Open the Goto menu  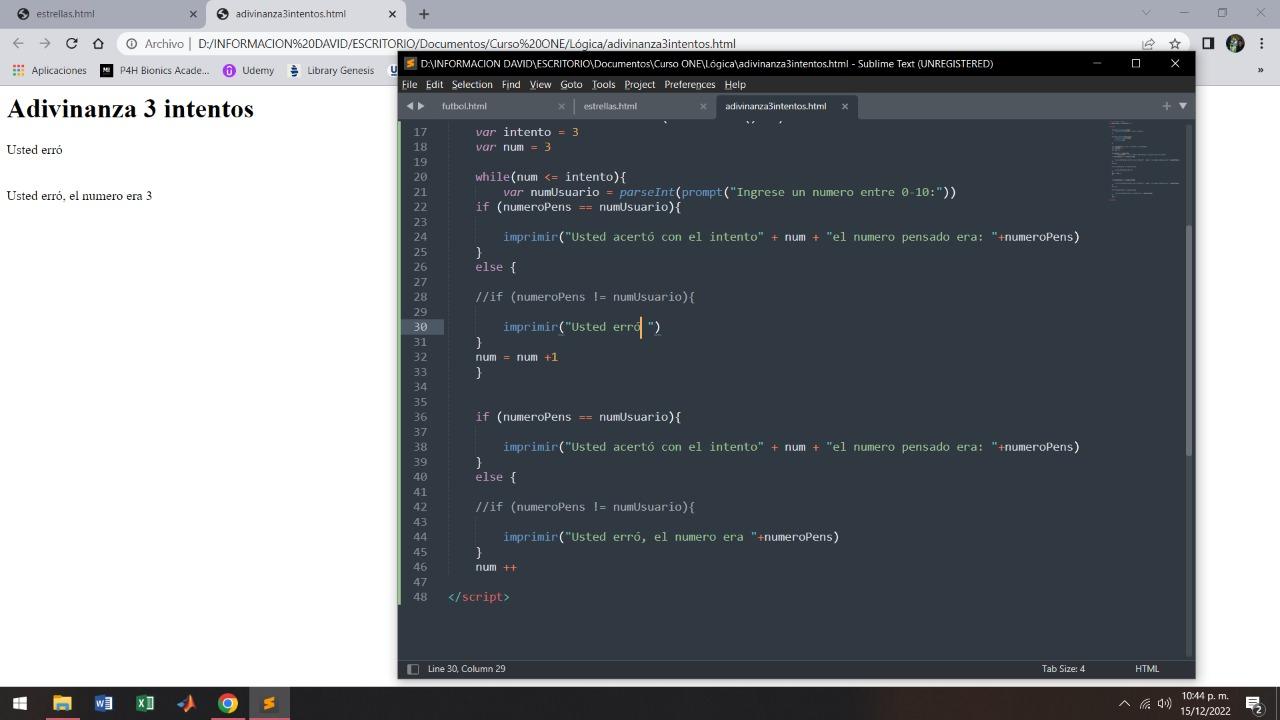[x=571, y=84]
